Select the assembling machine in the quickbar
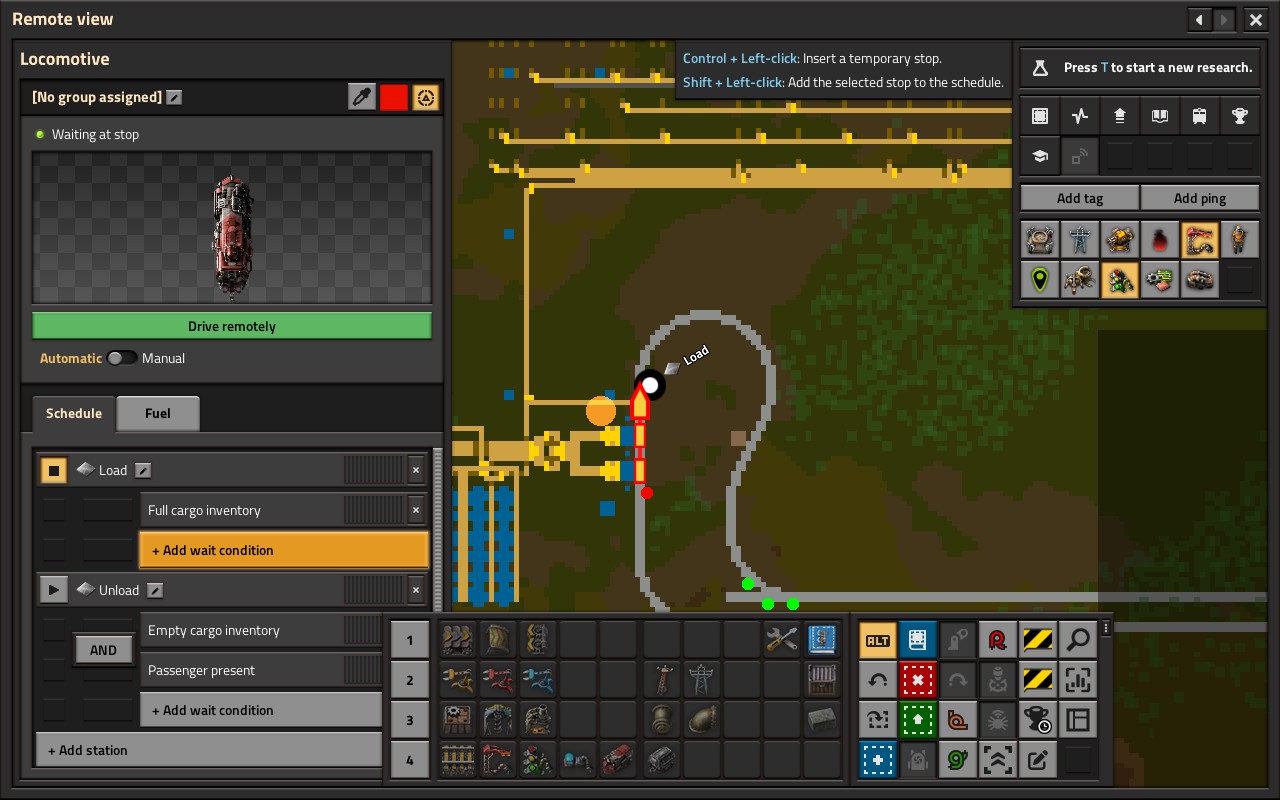1280x800 pixels. 458,720
